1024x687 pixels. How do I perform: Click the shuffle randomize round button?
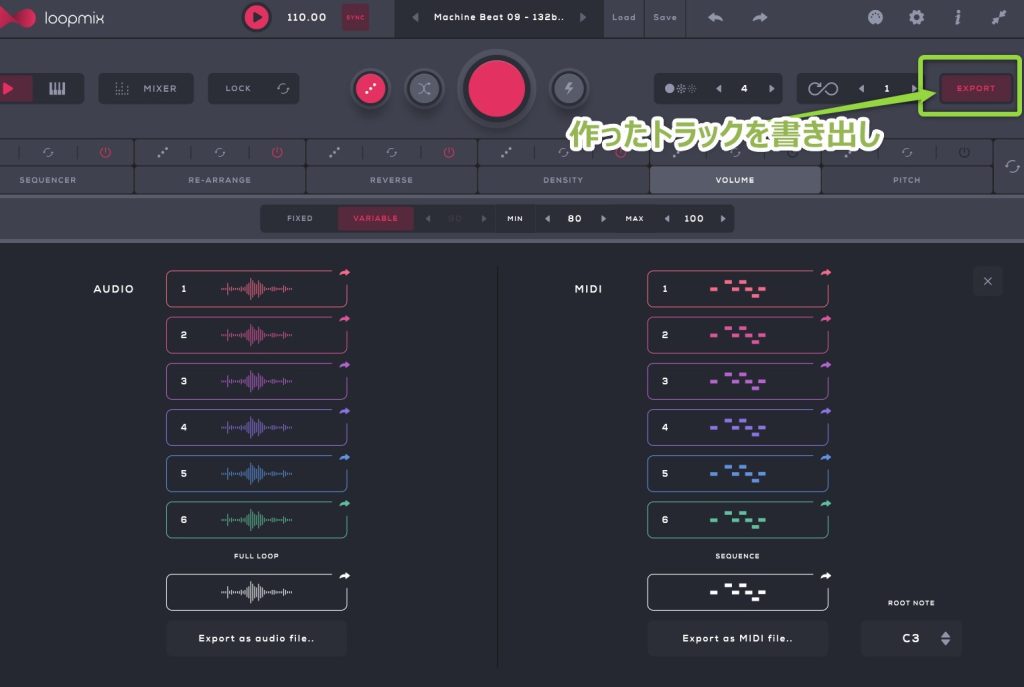424,88
